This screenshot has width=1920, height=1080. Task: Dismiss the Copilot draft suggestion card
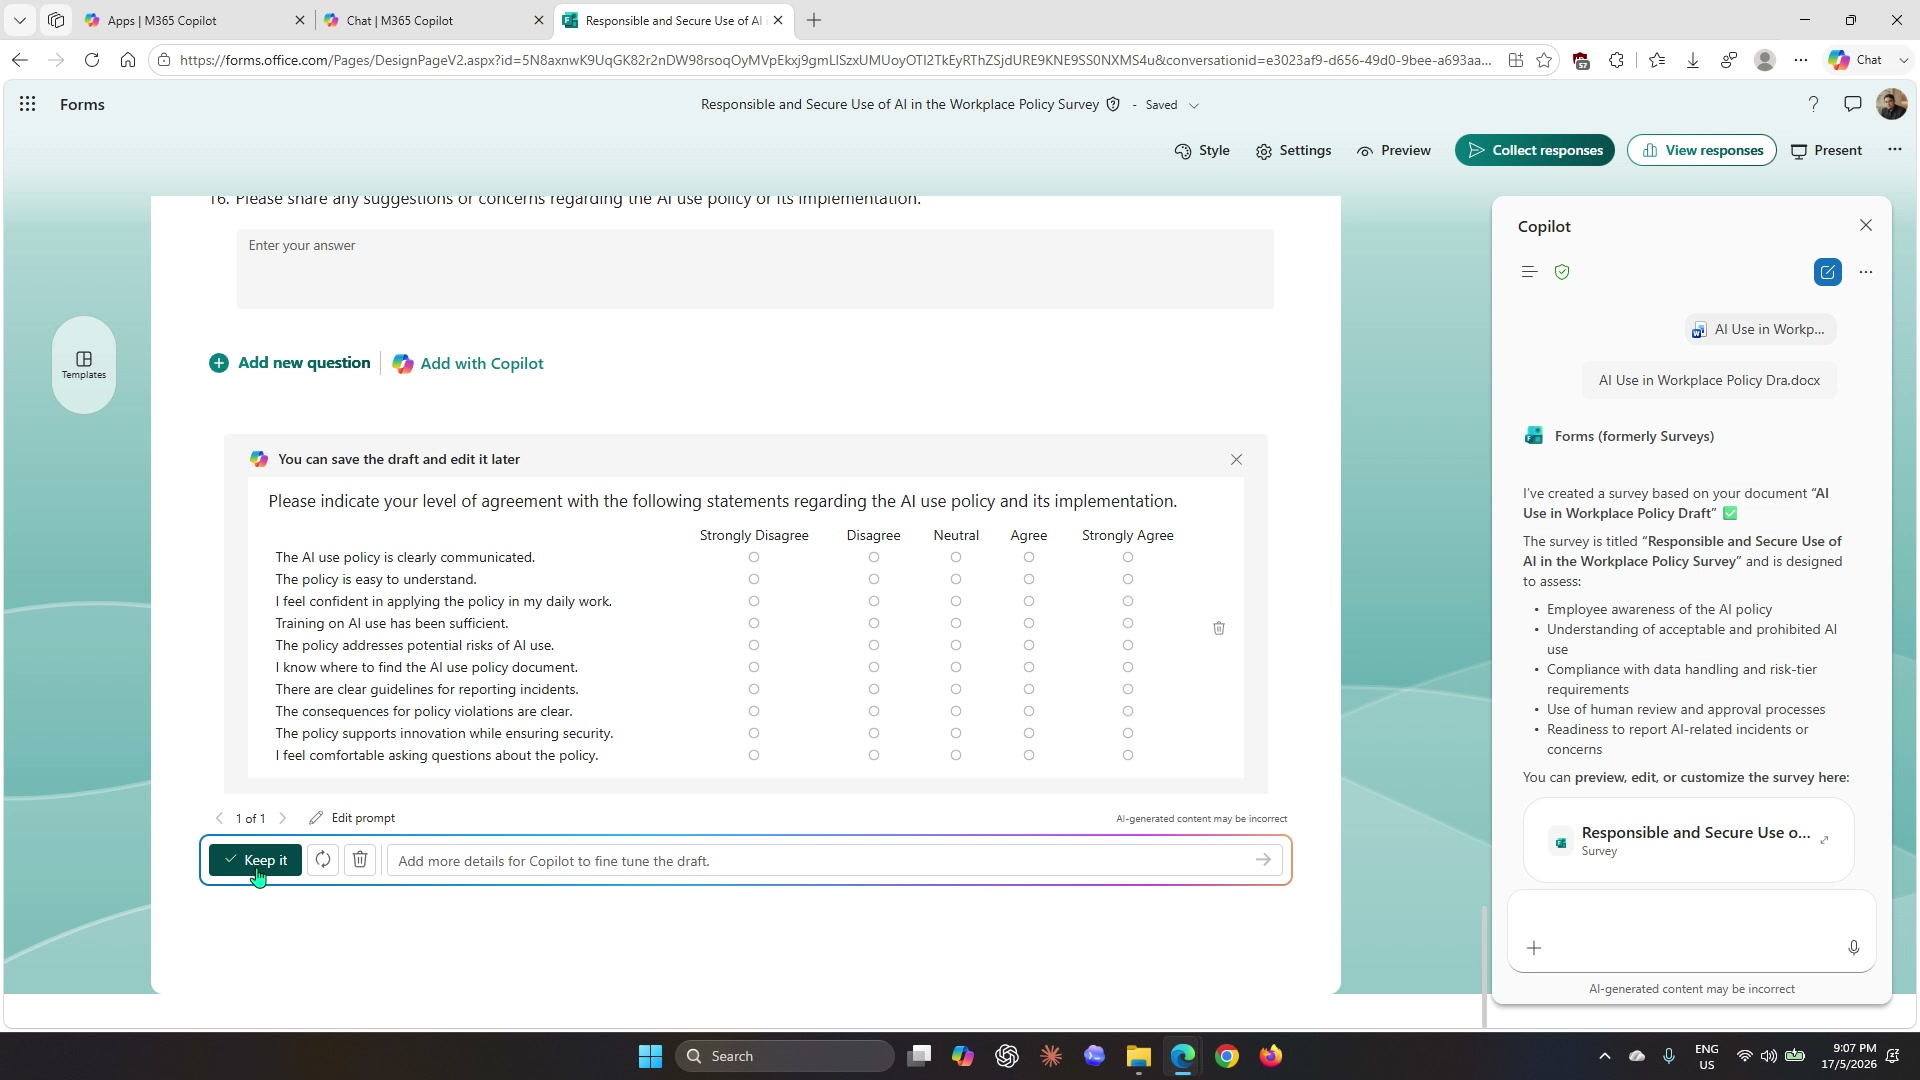1236,459
